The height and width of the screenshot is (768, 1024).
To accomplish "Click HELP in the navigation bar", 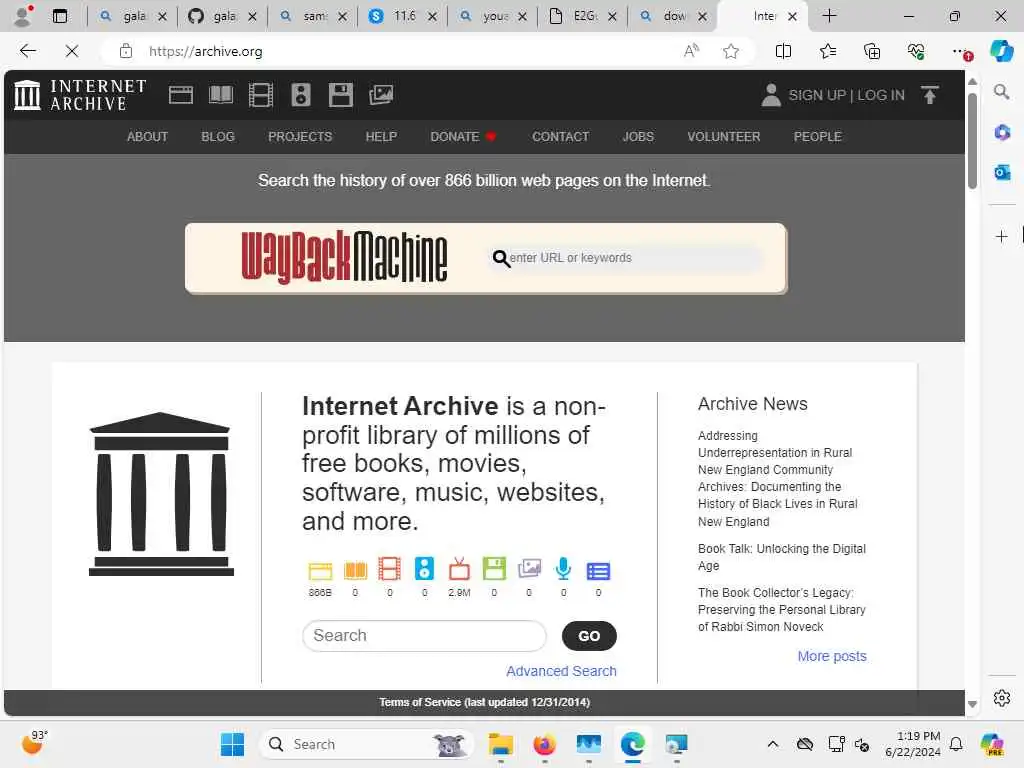I will 381,136.
